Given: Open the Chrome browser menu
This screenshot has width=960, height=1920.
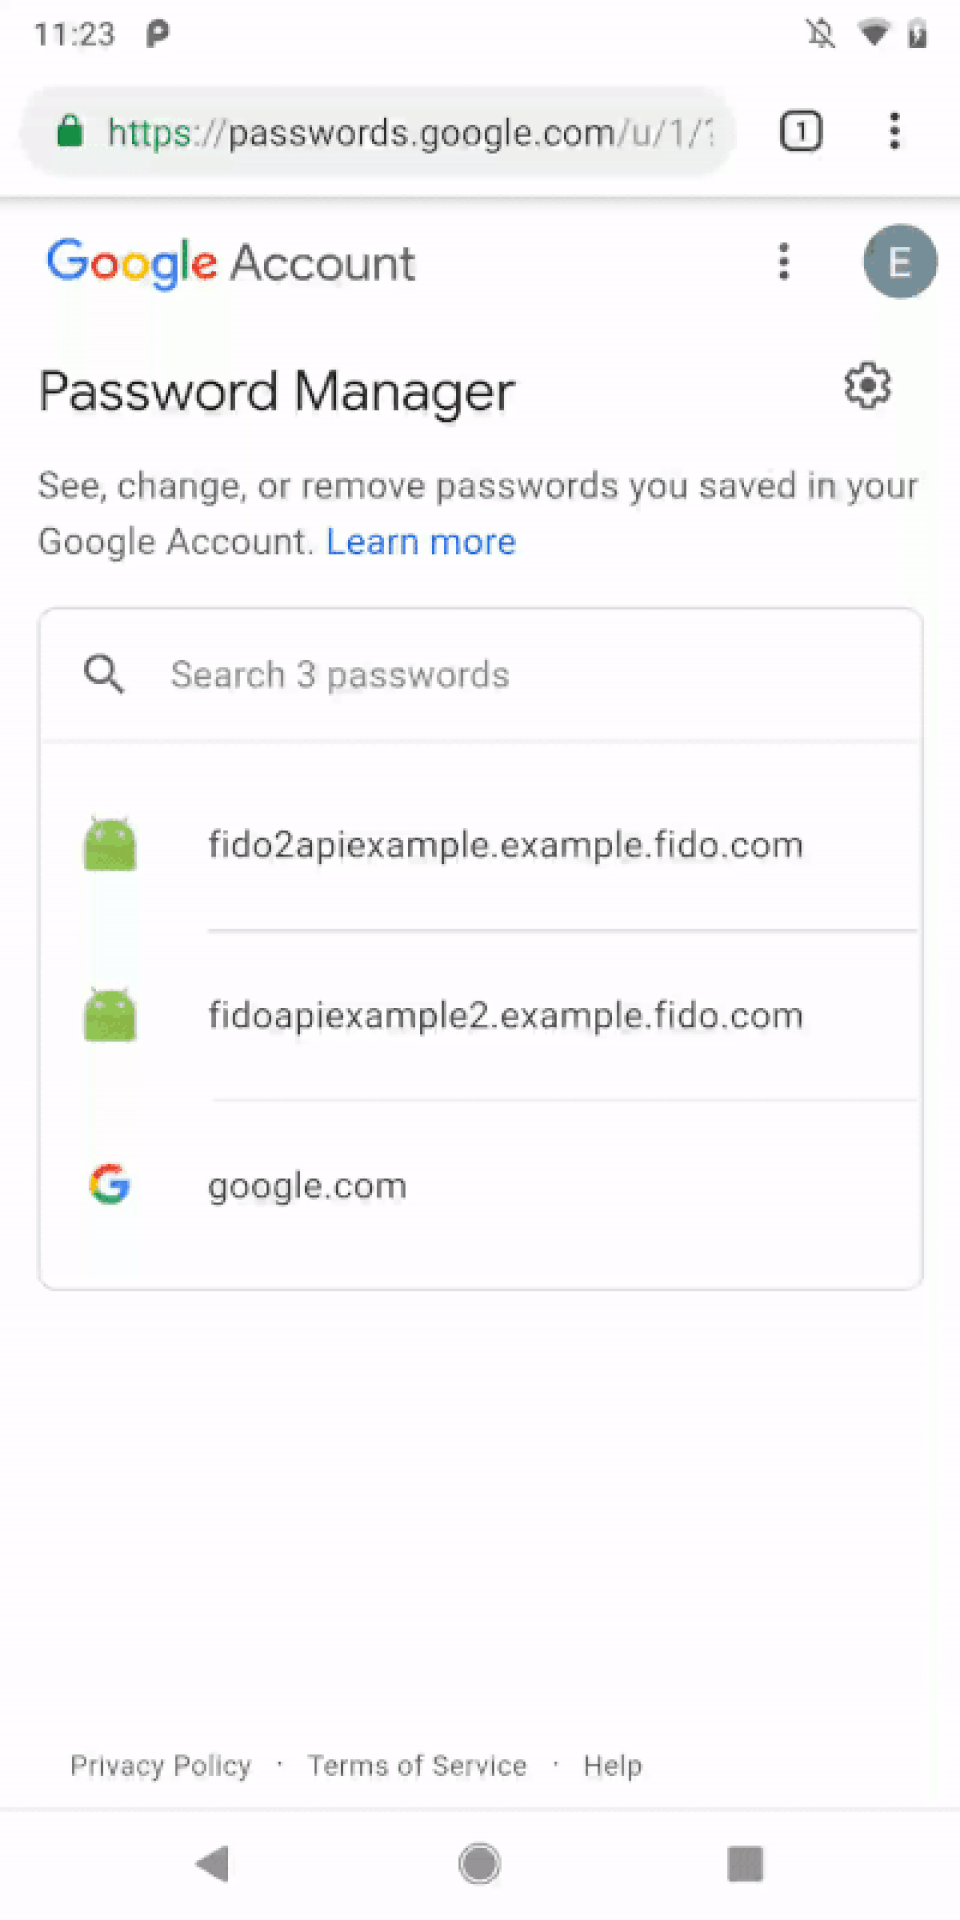Looking at the screenshot, I should (894, 131).
